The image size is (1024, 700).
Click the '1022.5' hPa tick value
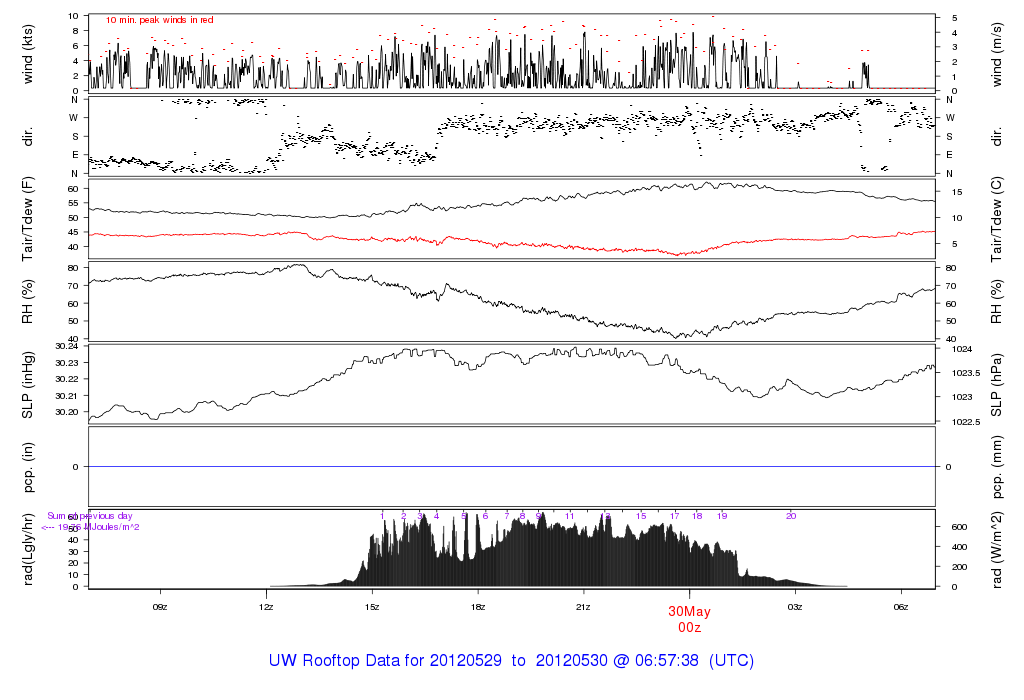[966, 422]
